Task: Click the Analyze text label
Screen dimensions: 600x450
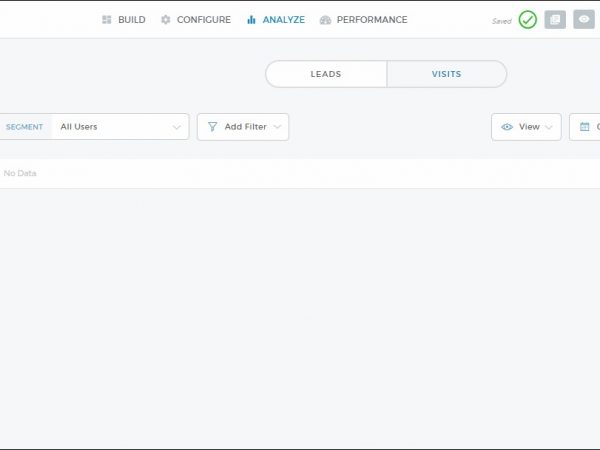Action: click(284, 20)
